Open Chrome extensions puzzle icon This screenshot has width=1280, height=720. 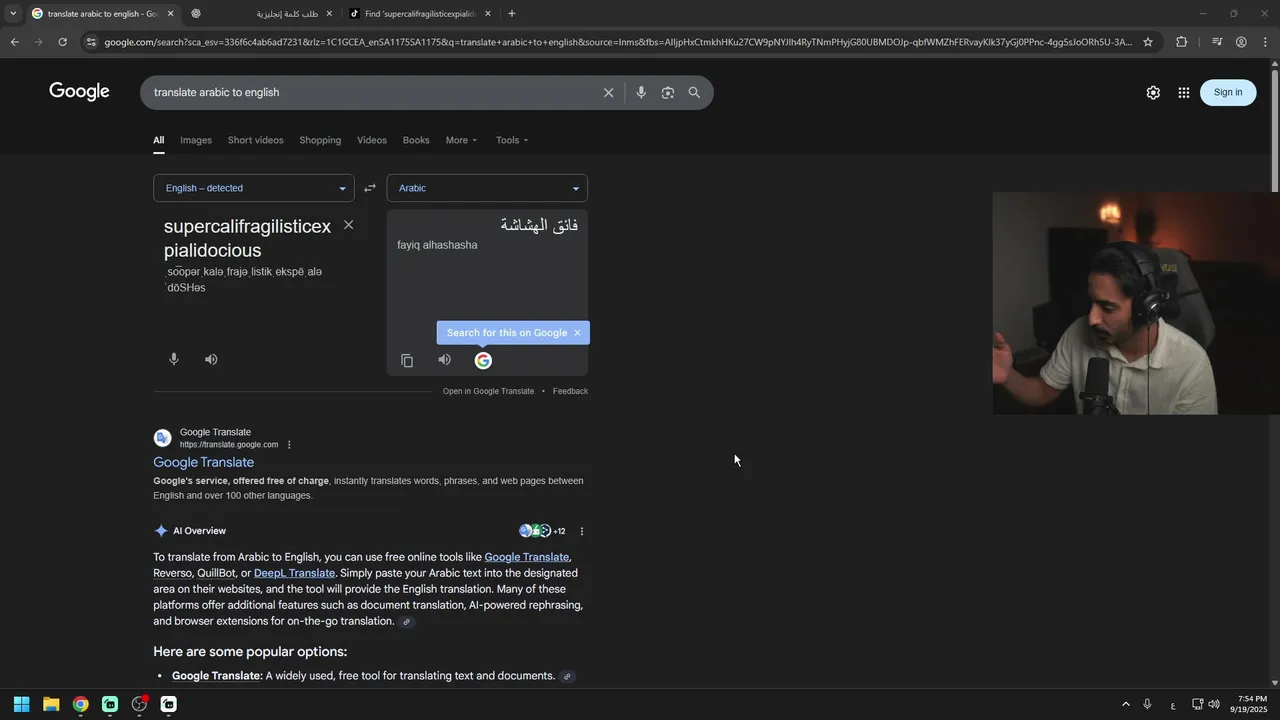[x=1182, y=42]
